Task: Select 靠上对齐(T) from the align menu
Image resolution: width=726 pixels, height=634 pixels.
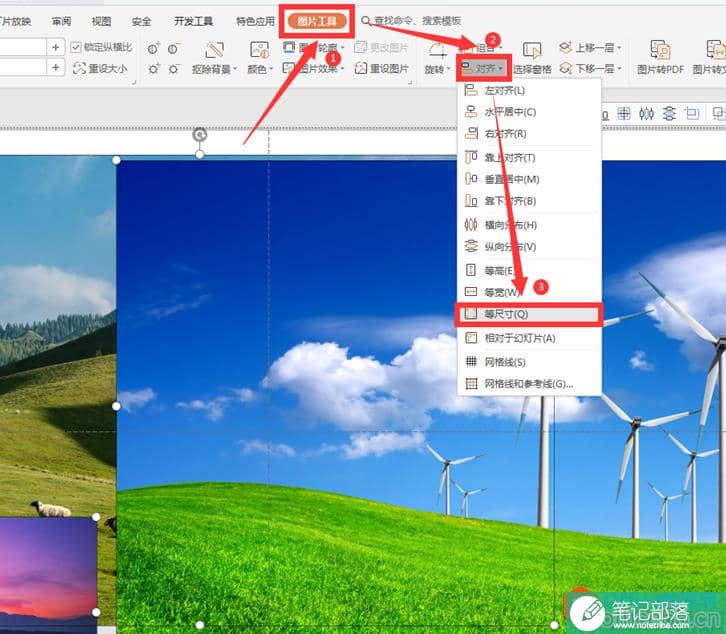Action: click(x=529, y=157)
